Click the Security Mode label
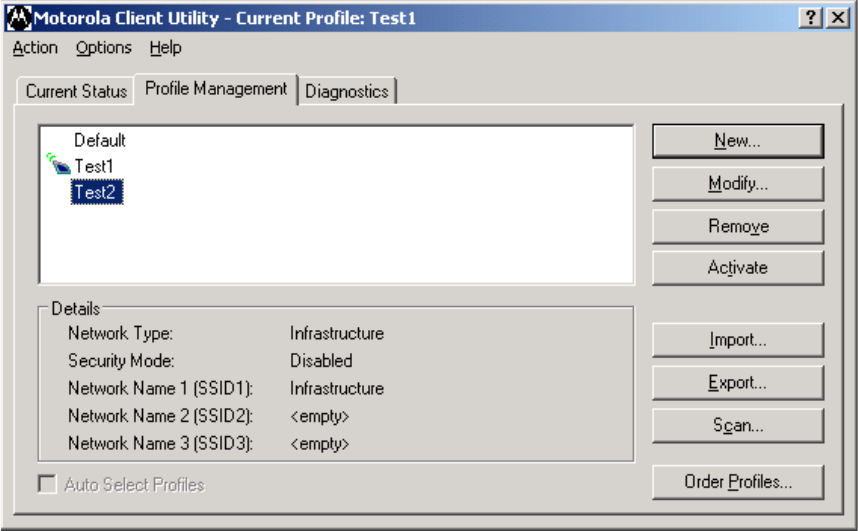 pos(121,361)
